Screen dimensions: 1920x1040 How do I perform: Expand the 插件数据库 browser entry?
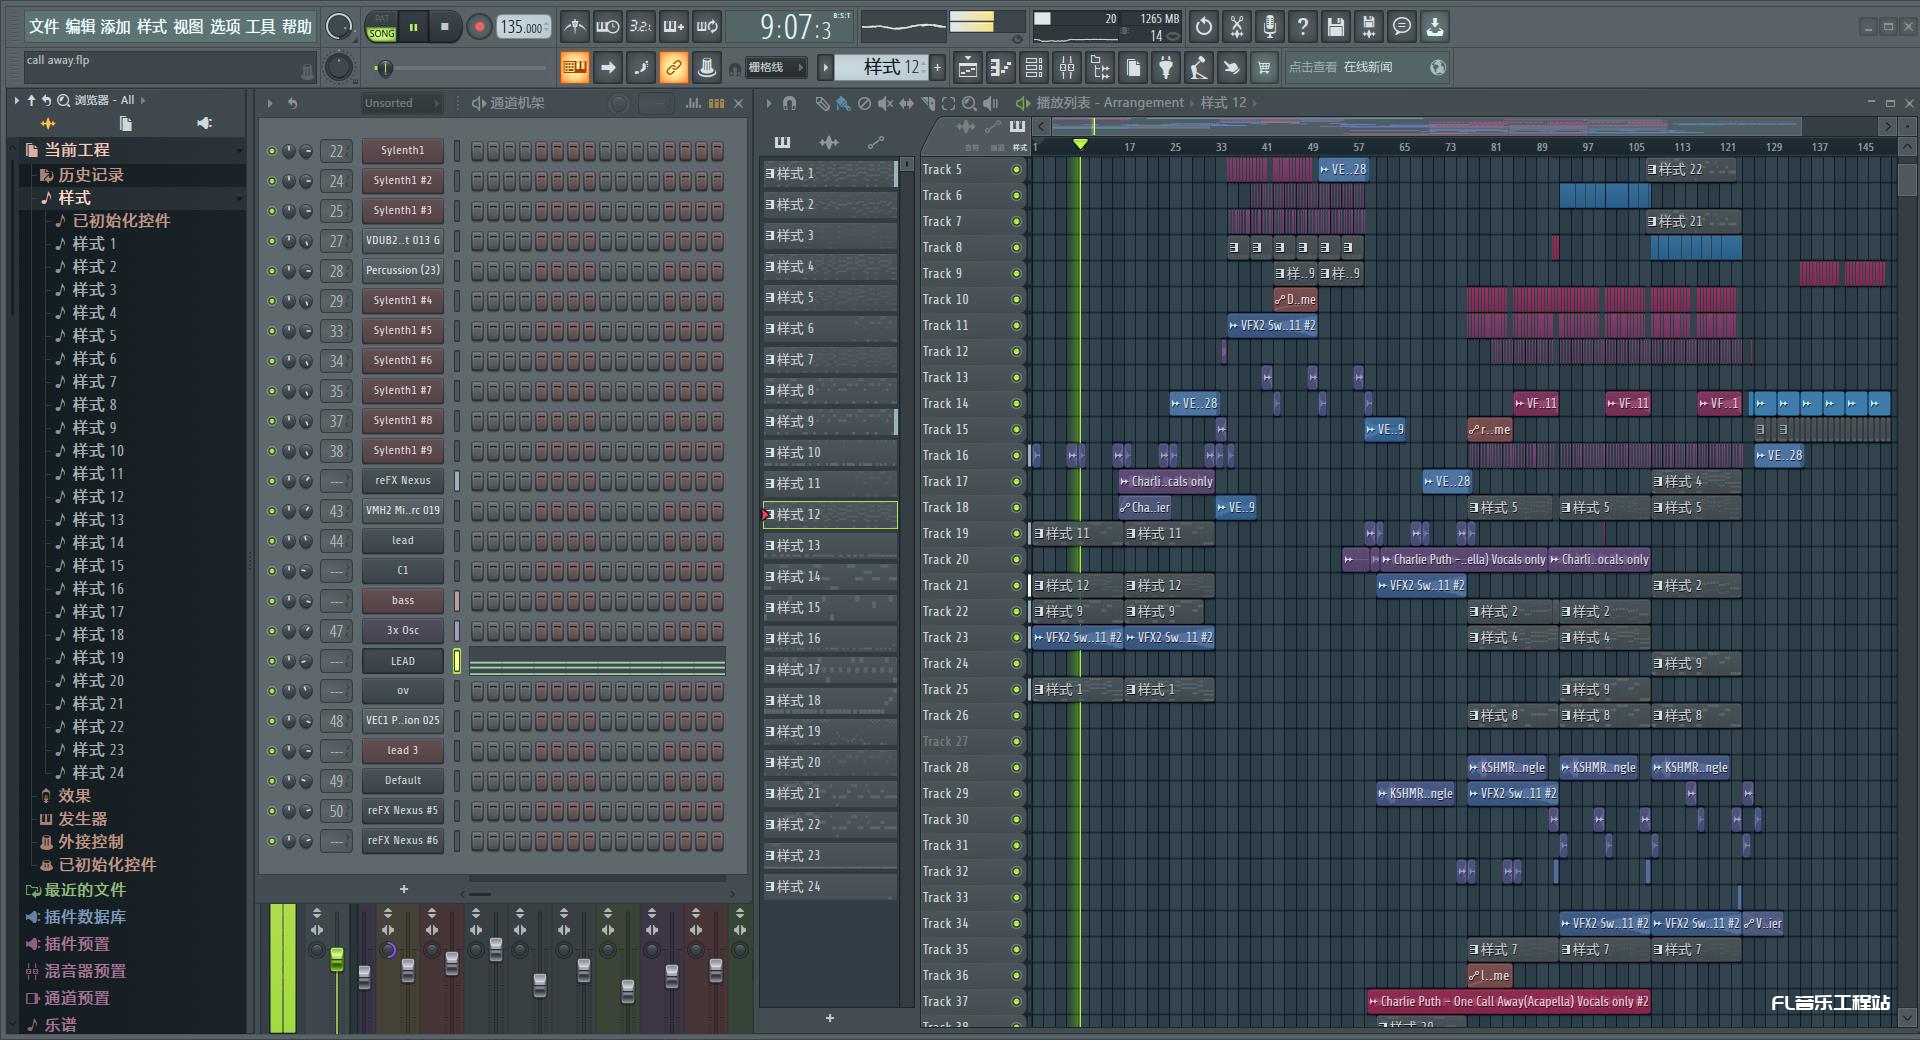click(85, 917)
